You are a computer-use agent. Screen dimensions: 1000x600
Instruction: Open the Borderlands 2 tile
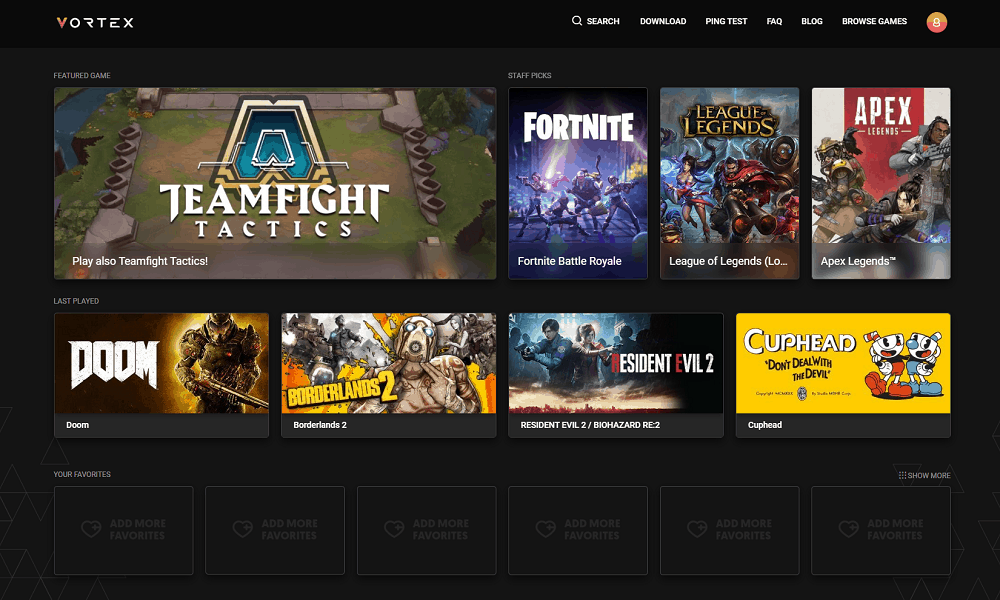[388, 375]
